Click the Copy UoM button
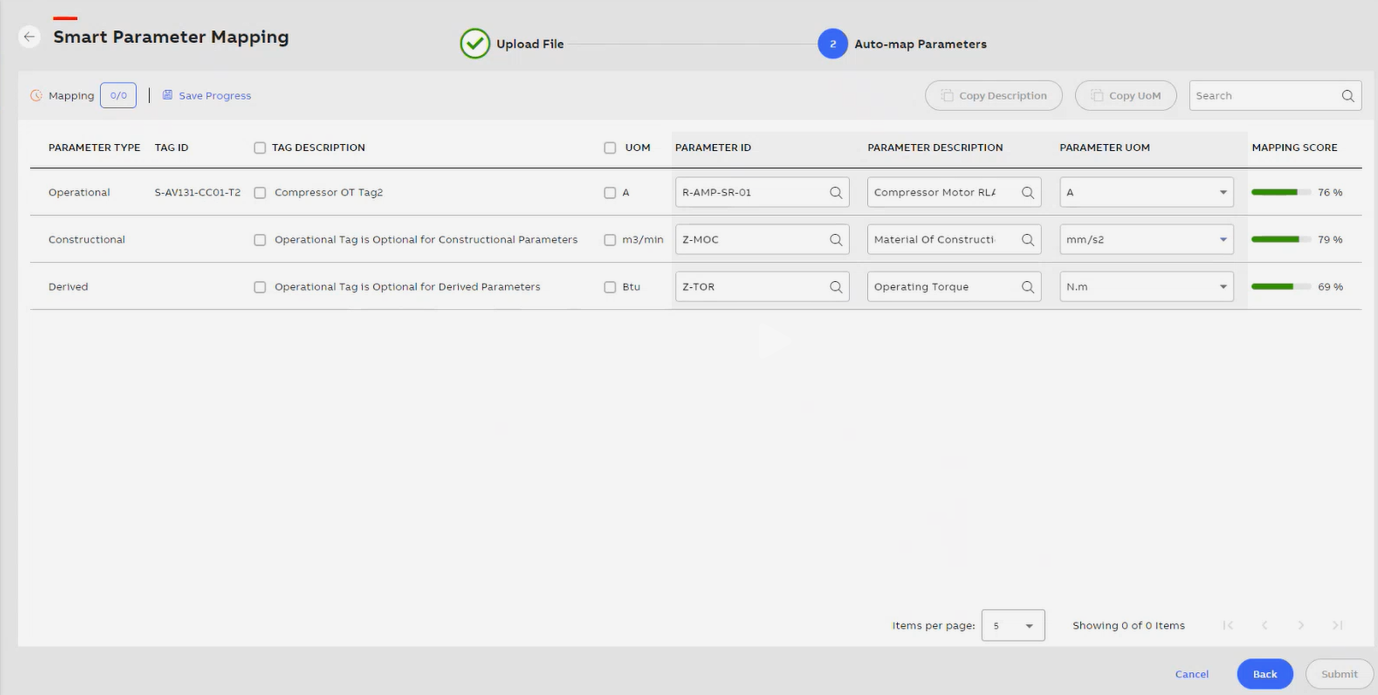 pyautogui.click(x=1126, y=96)
